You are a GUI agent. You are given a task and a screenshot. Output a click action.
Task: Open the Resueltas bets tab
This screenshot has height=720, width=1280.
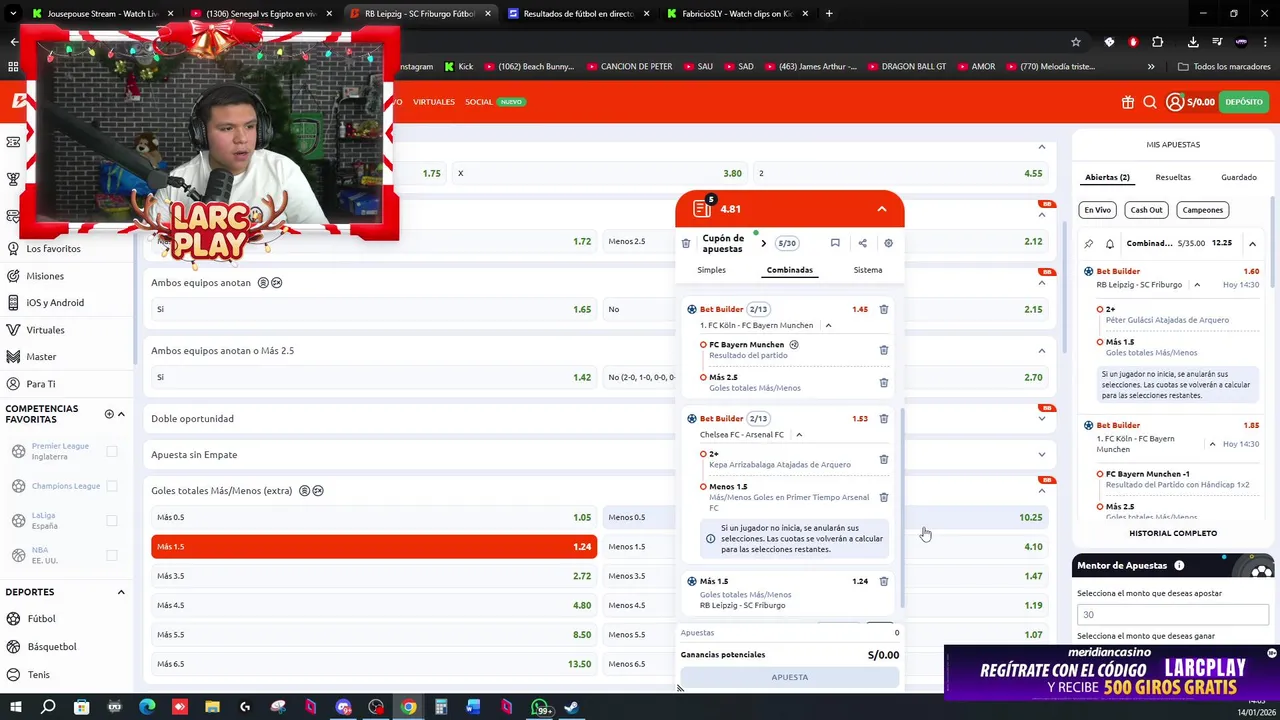(1173, 177)
